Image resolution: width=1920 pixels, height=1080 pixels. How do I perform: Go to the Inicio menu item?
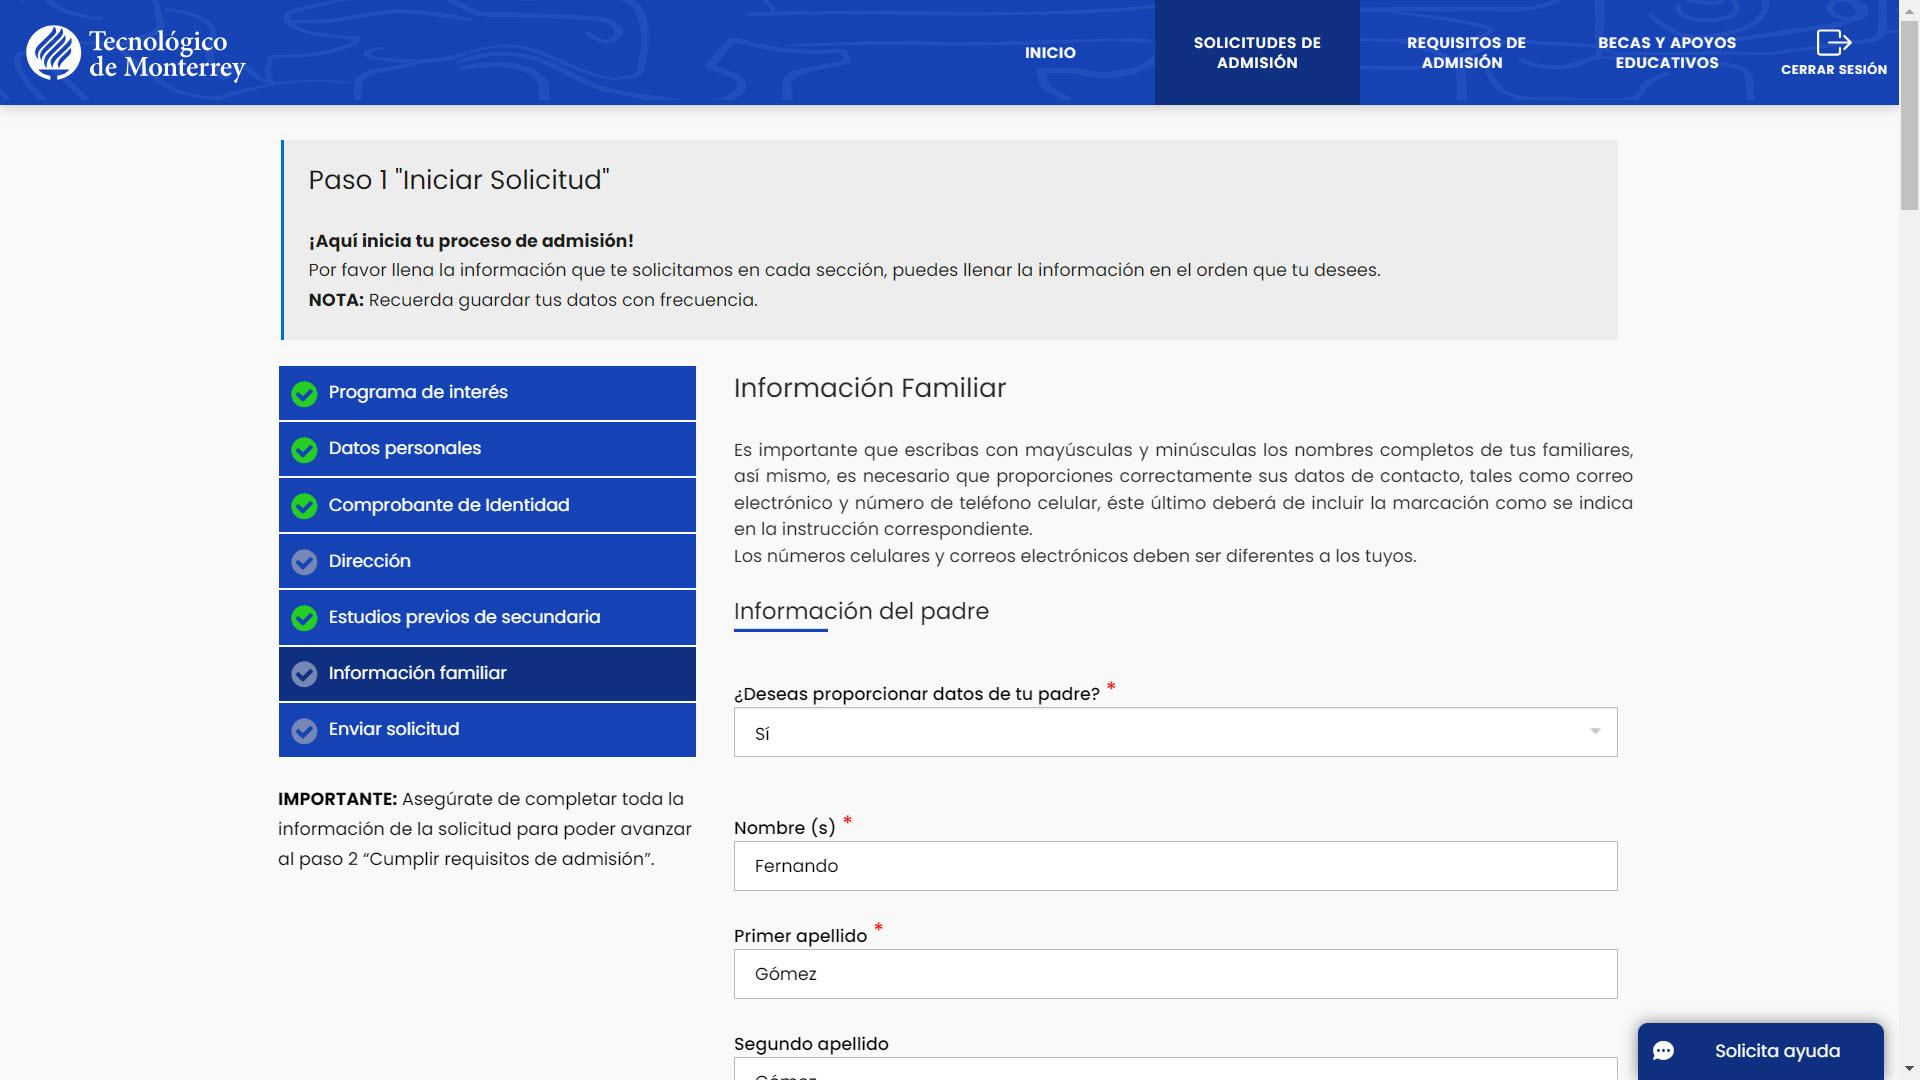coord(1050,53)
